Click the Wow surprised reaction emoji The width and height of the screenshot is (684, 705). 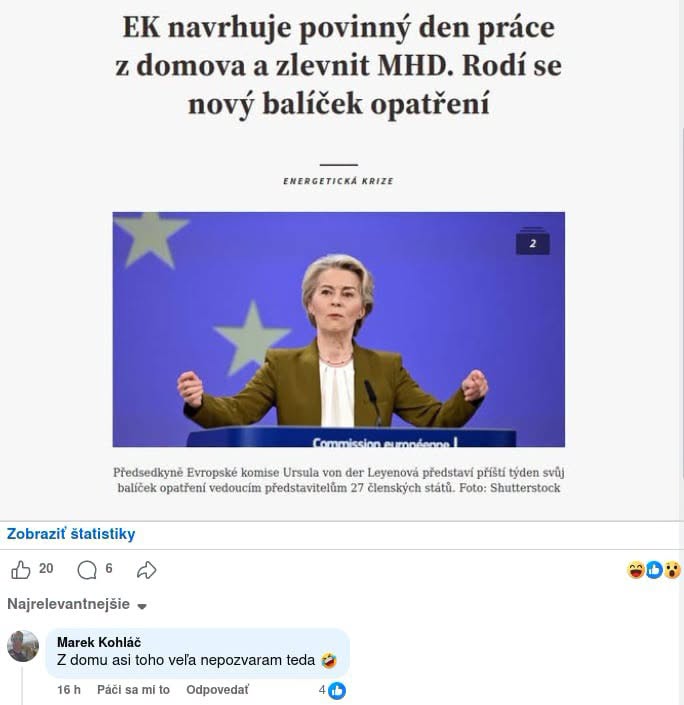point(672,570)
